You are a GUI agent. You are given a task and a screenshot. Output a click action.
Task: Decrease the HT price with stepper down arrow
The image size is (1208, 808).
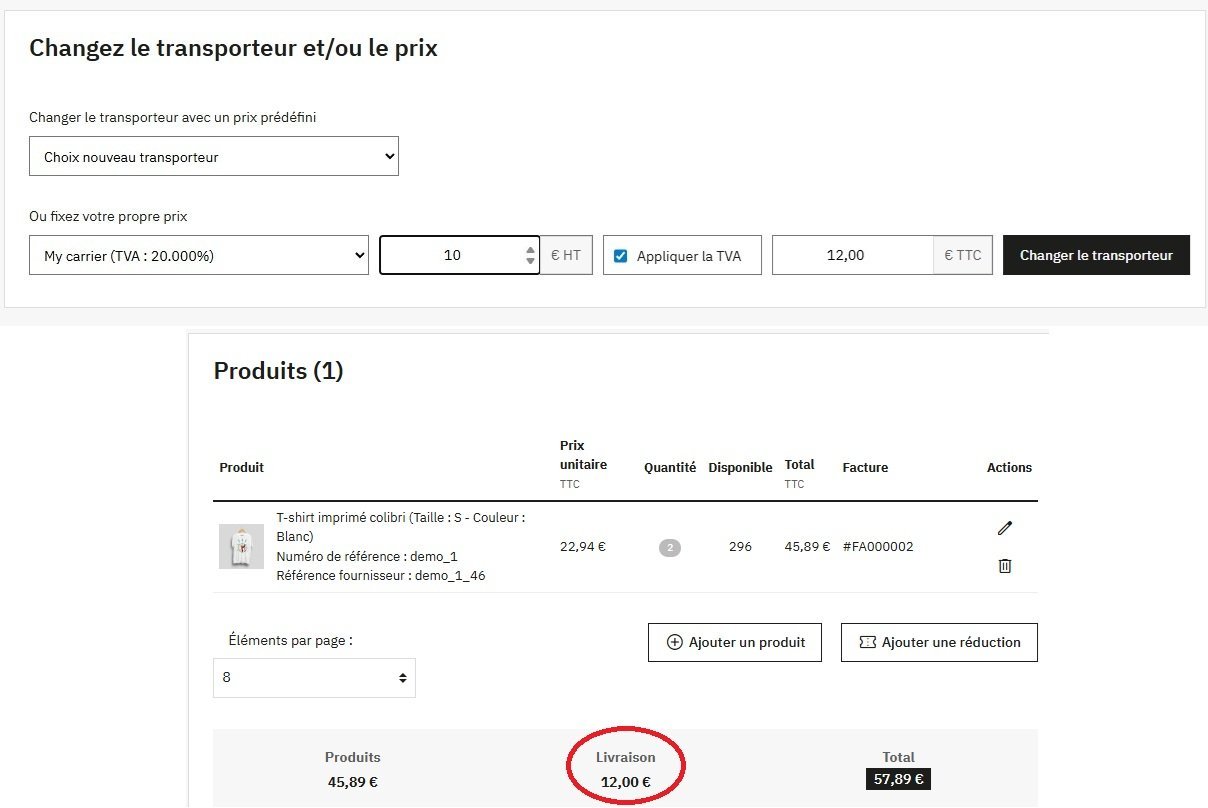point(530,262)
